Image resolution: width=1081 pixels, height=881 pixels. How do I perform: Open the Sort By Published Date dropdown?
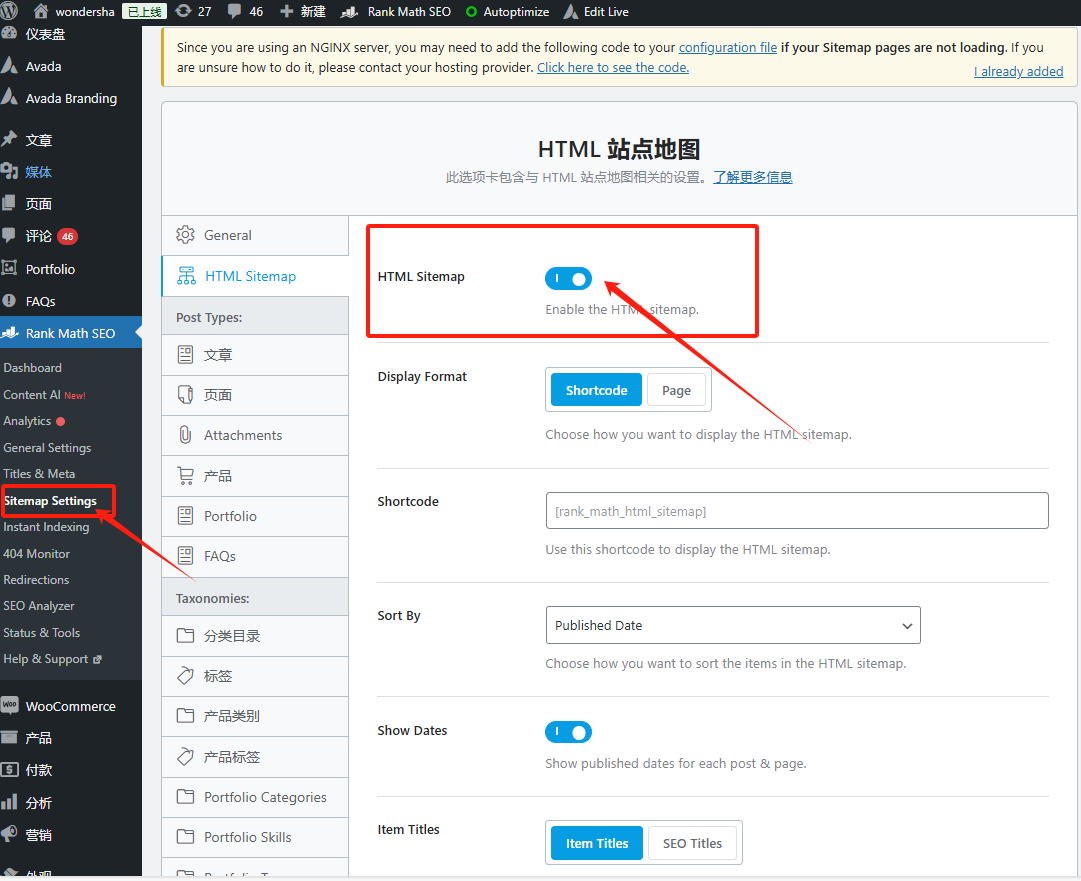tap(732, 625)
